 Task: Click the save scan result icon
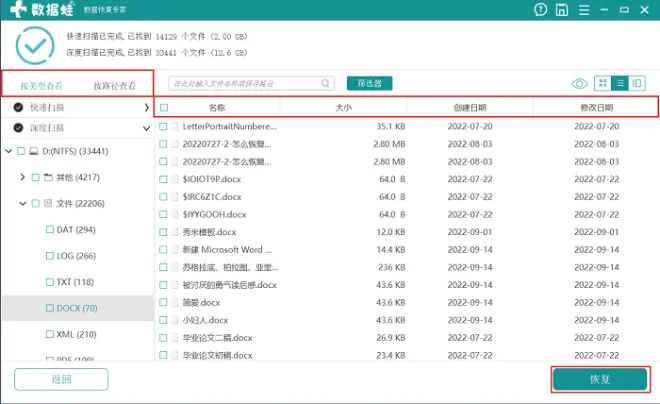(562, 9)
